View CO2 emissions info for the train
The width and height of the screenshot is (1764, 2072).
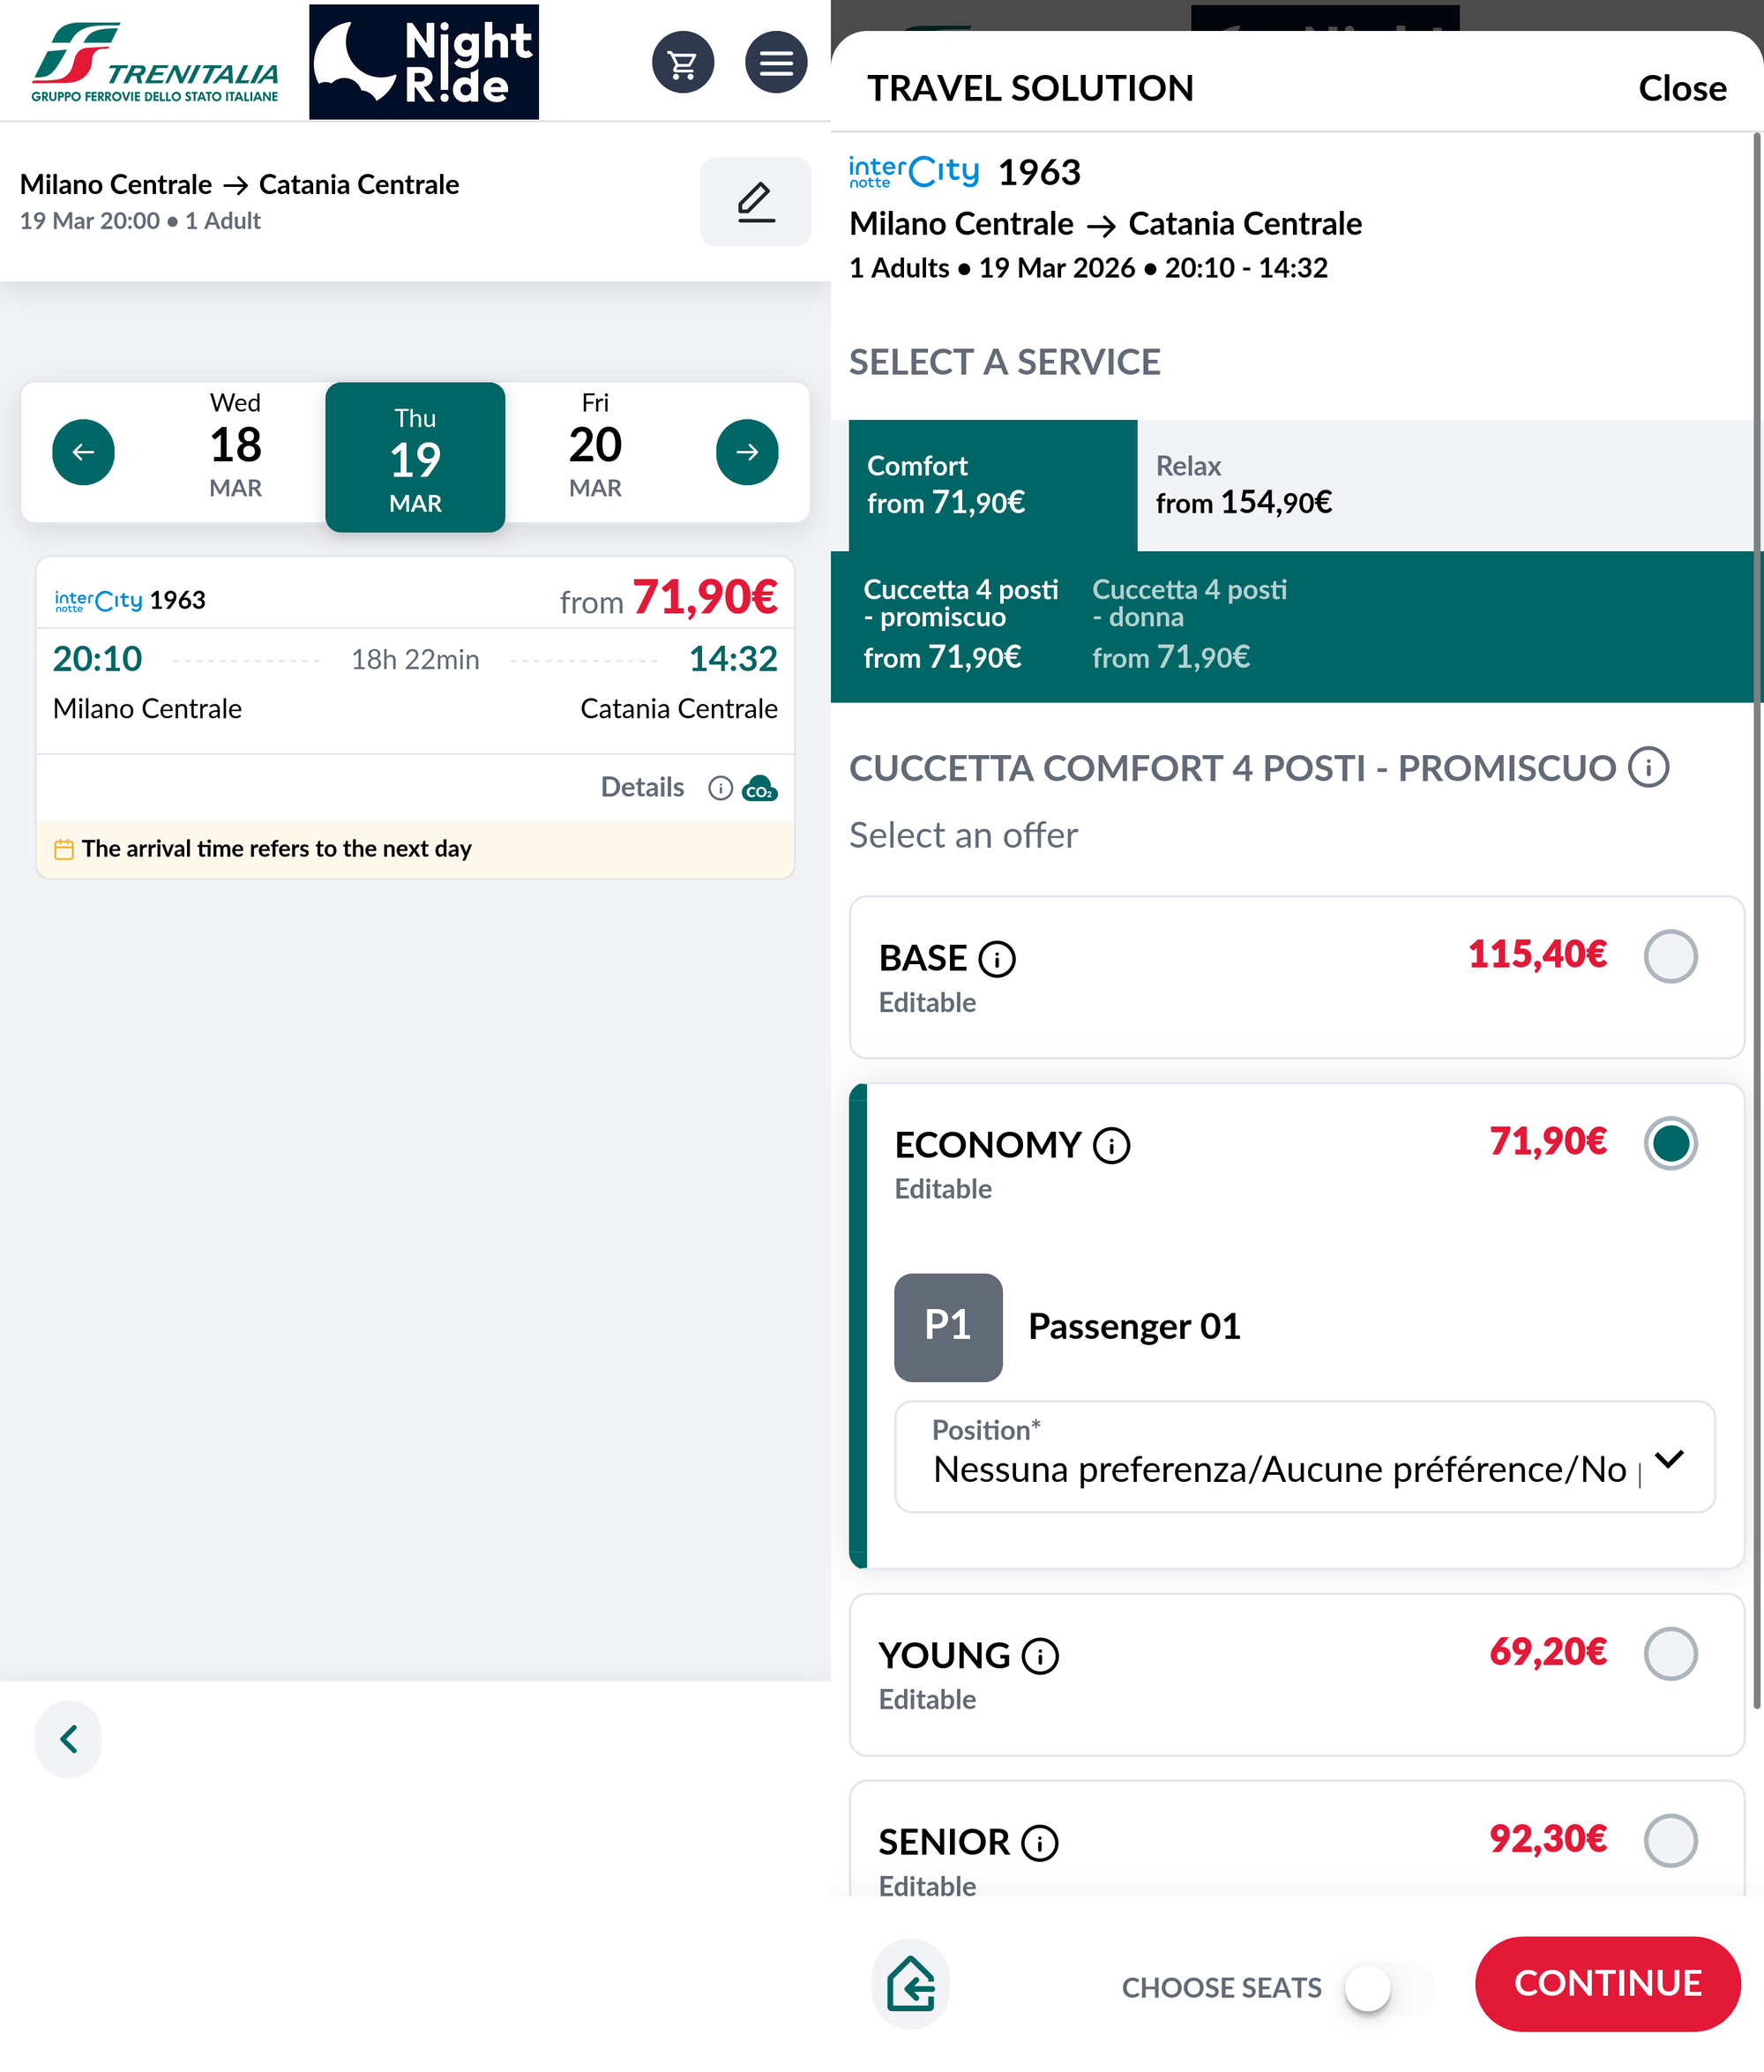click(762, 789)
